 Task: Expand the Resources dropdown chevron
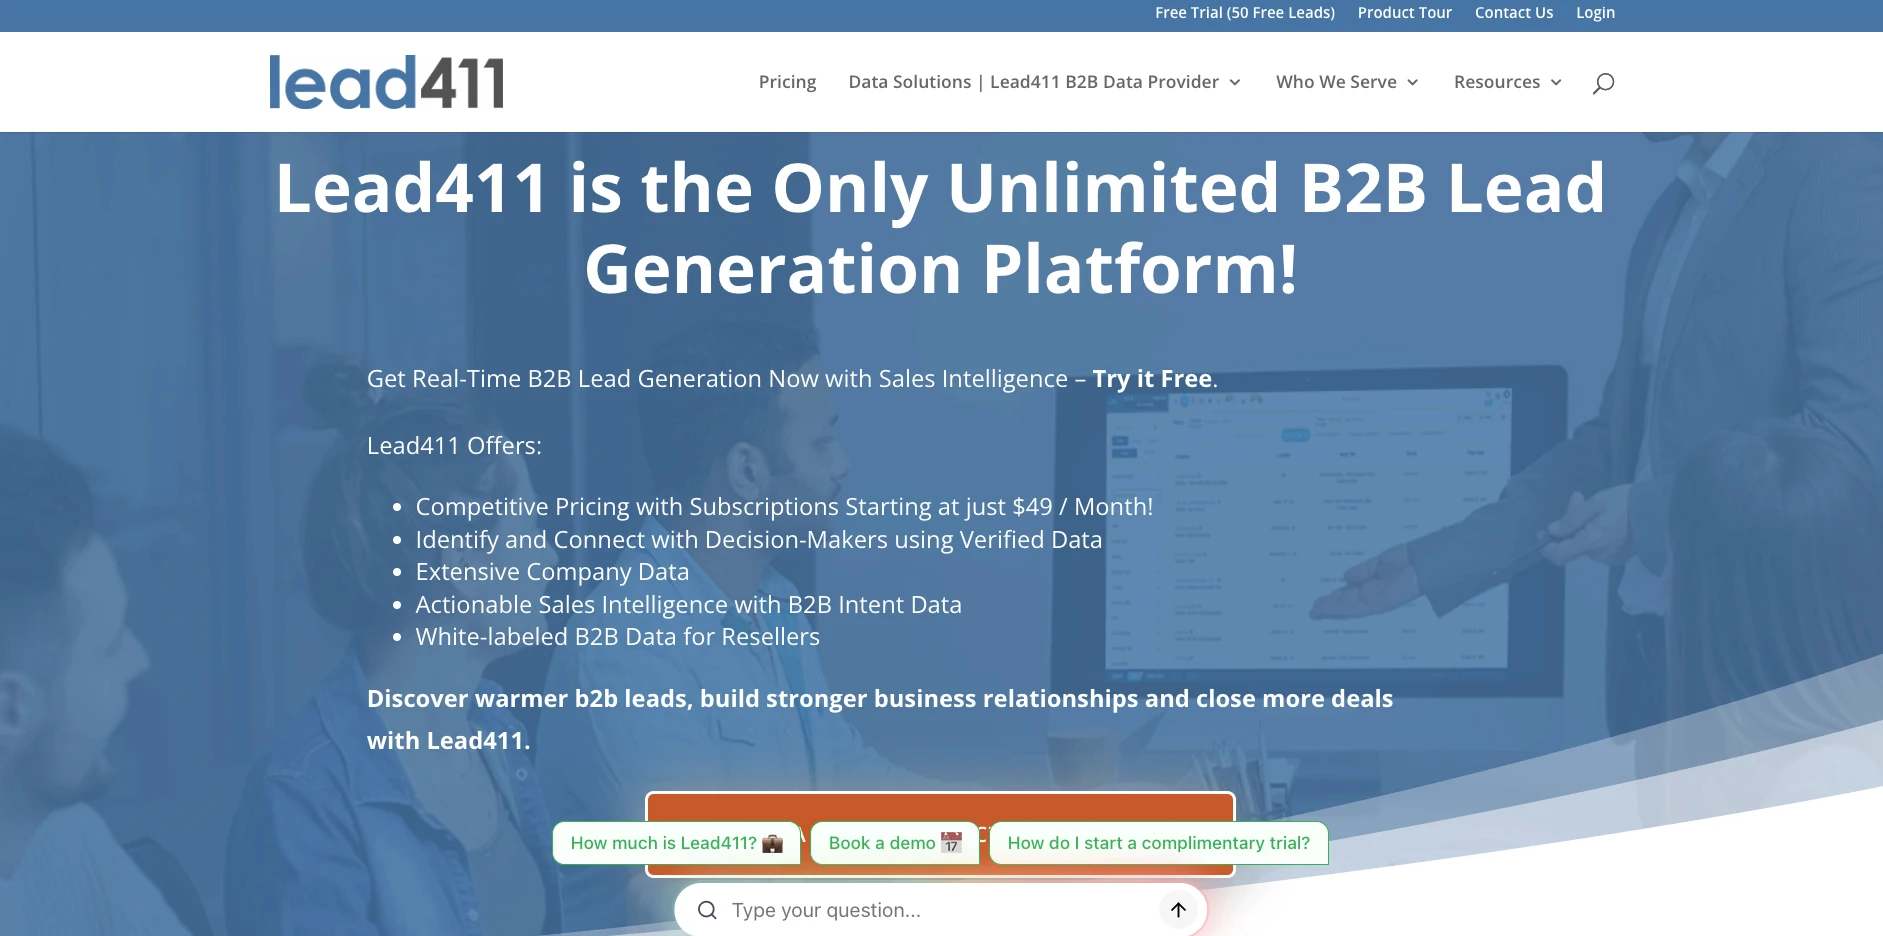point(1556,83)
